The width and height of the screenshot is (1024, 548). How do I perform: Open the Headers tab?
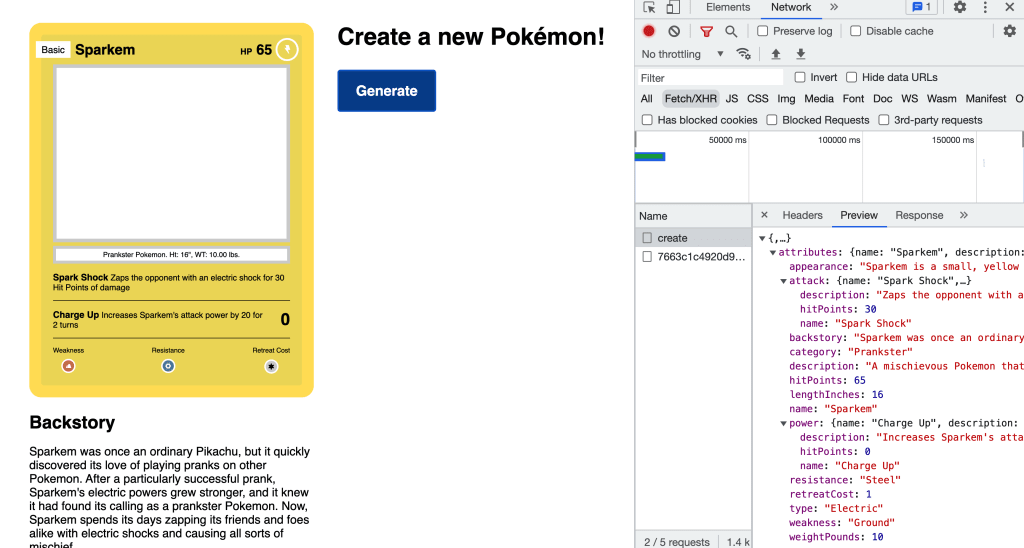(802, 215)
